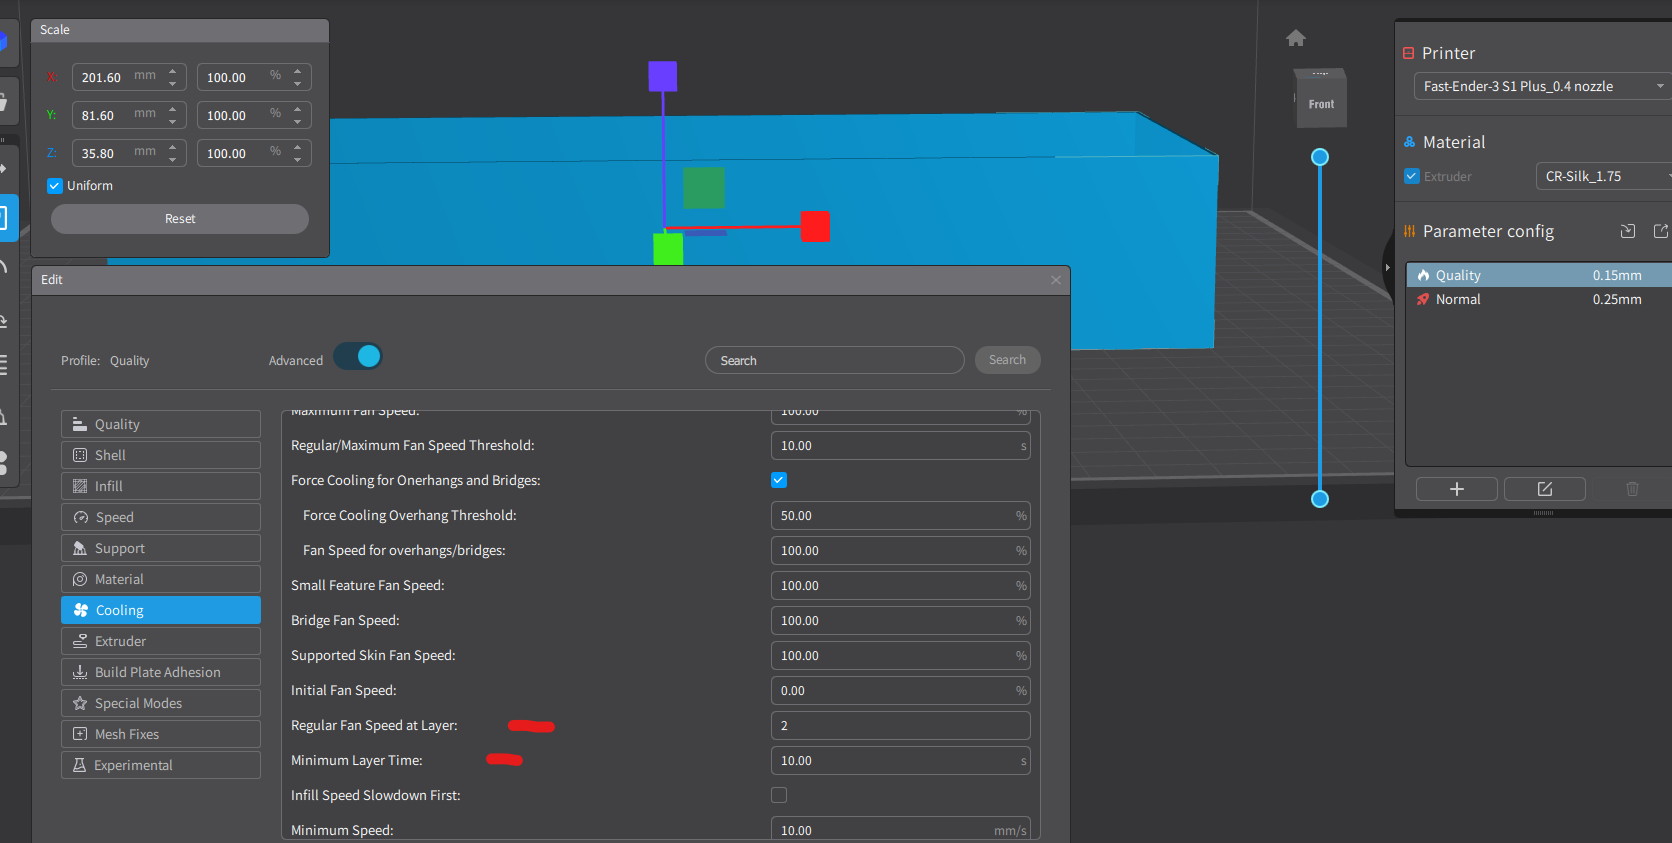Close the Edit dialog
1672x843 pixels.
click(x=1056, y=280)
